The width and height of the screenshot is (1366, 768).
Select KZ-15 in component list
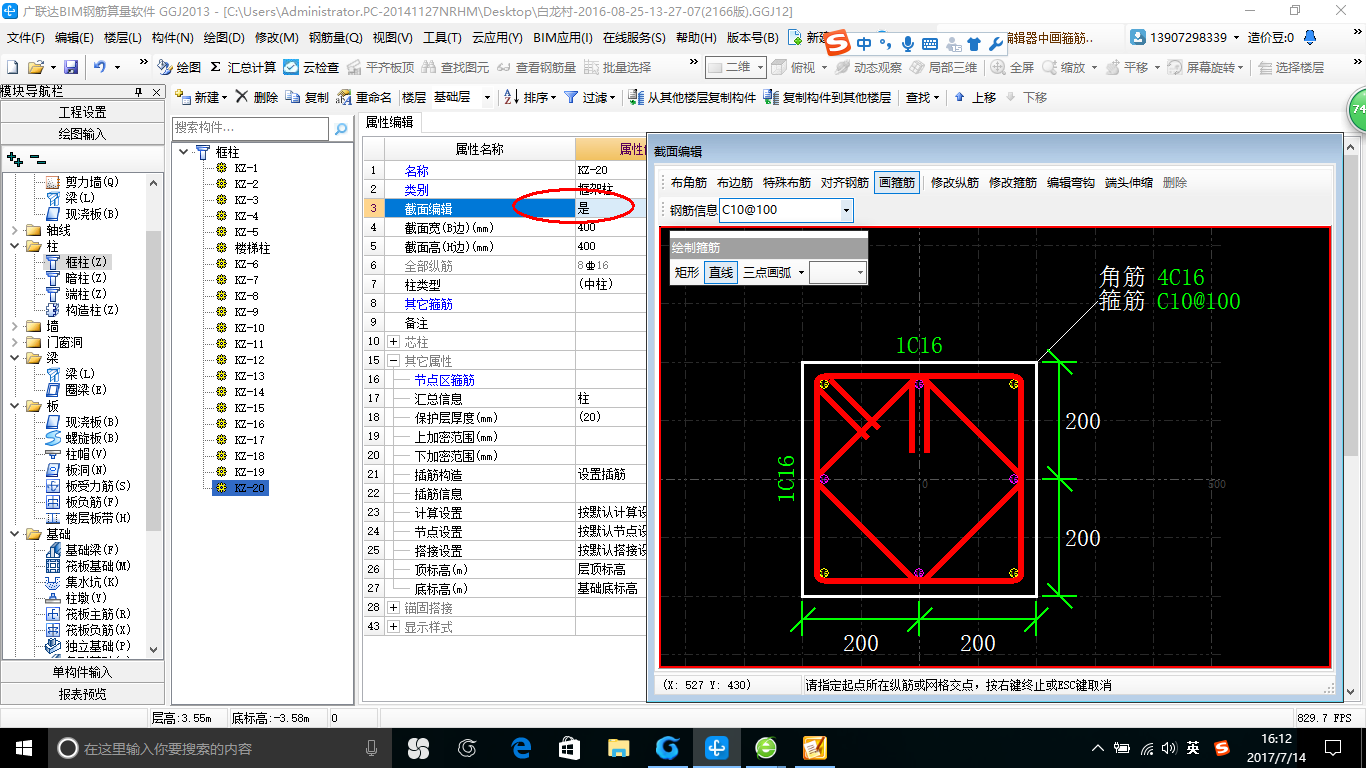249,408
